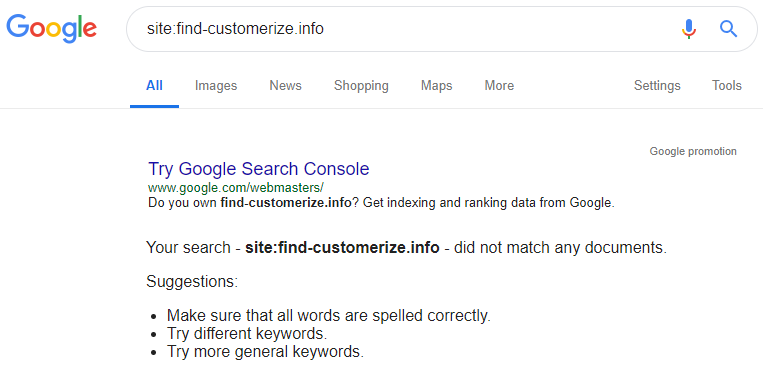Click the promotion snippet about owning find-customerize.info
The width and height of the screenshot is (763, 369).
[381, 203]
